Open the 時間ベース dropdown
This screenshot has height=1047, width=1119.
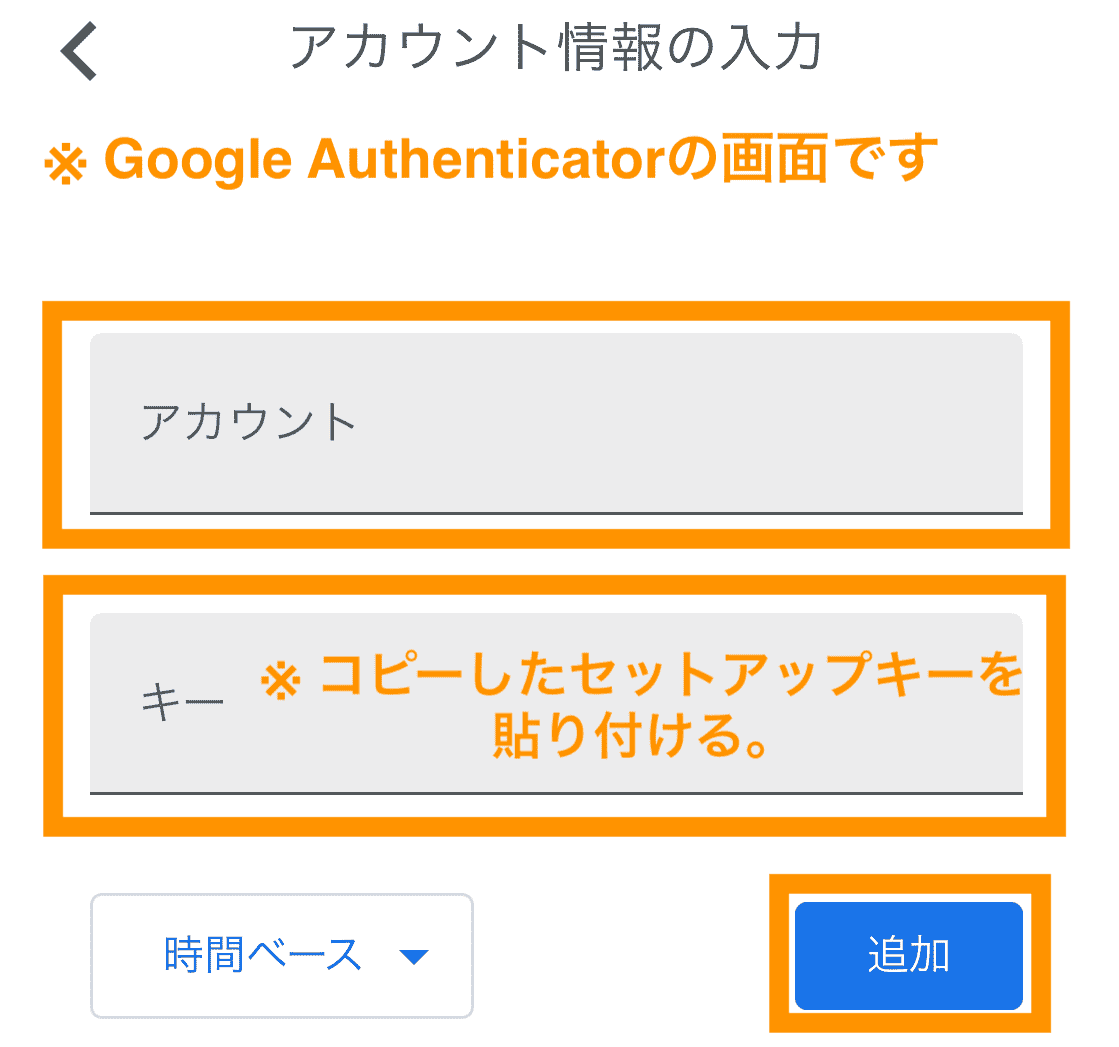click(282, 955)
